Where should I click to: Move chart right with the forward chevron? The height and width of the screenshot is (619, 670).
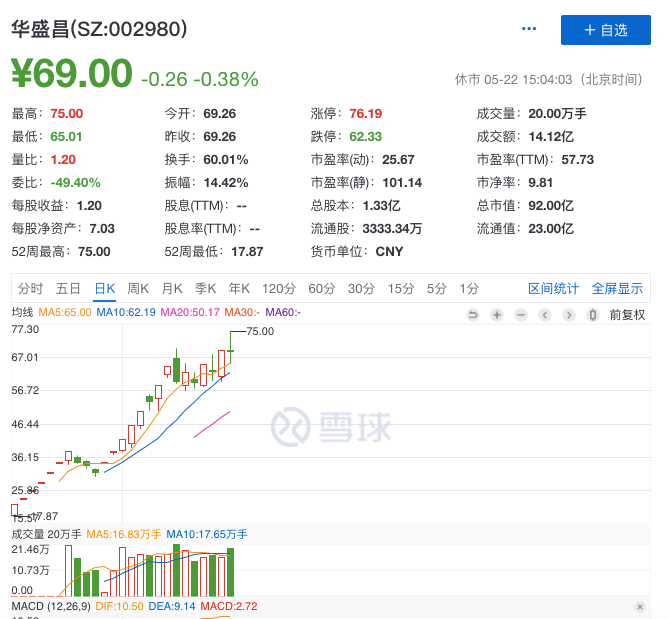[568, 315]
